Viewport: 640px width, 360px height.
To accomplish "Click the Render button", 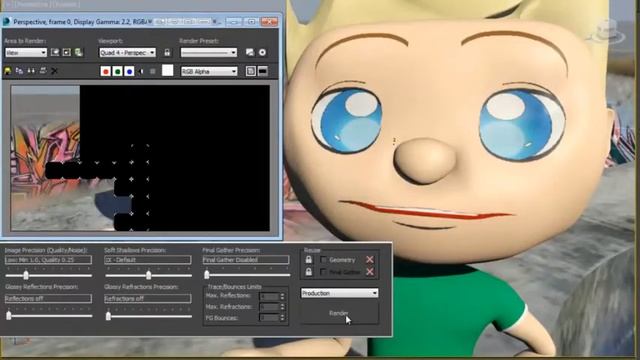I will [x=340, y=313].
